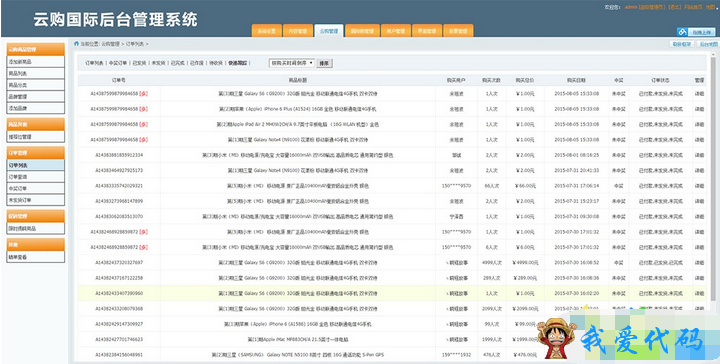Open 详细 for order A14383062083513070

[x=699, y=217]
